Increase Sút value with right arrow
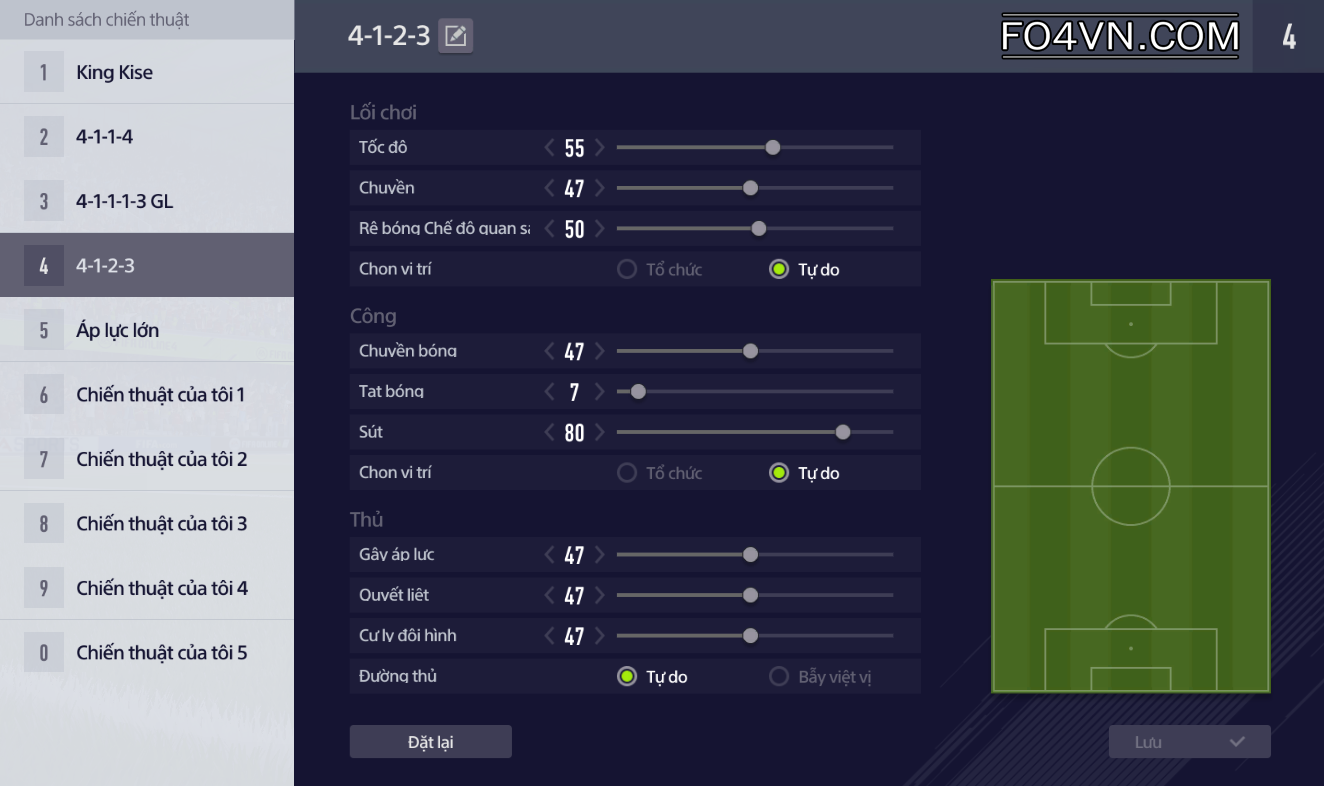Image resolution: width=1324 pixels, height=786 pixels. point(600,433)
